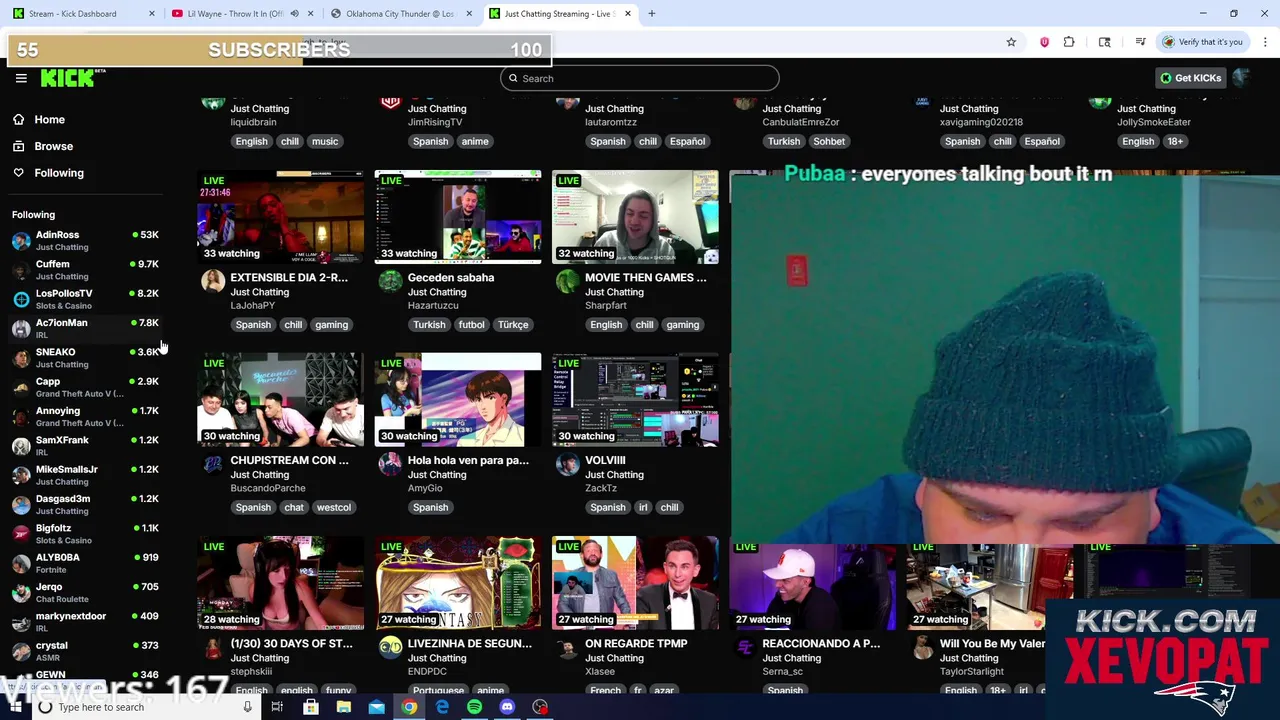Launch Microsoft Store from taskbar

[x=311, y=707]
